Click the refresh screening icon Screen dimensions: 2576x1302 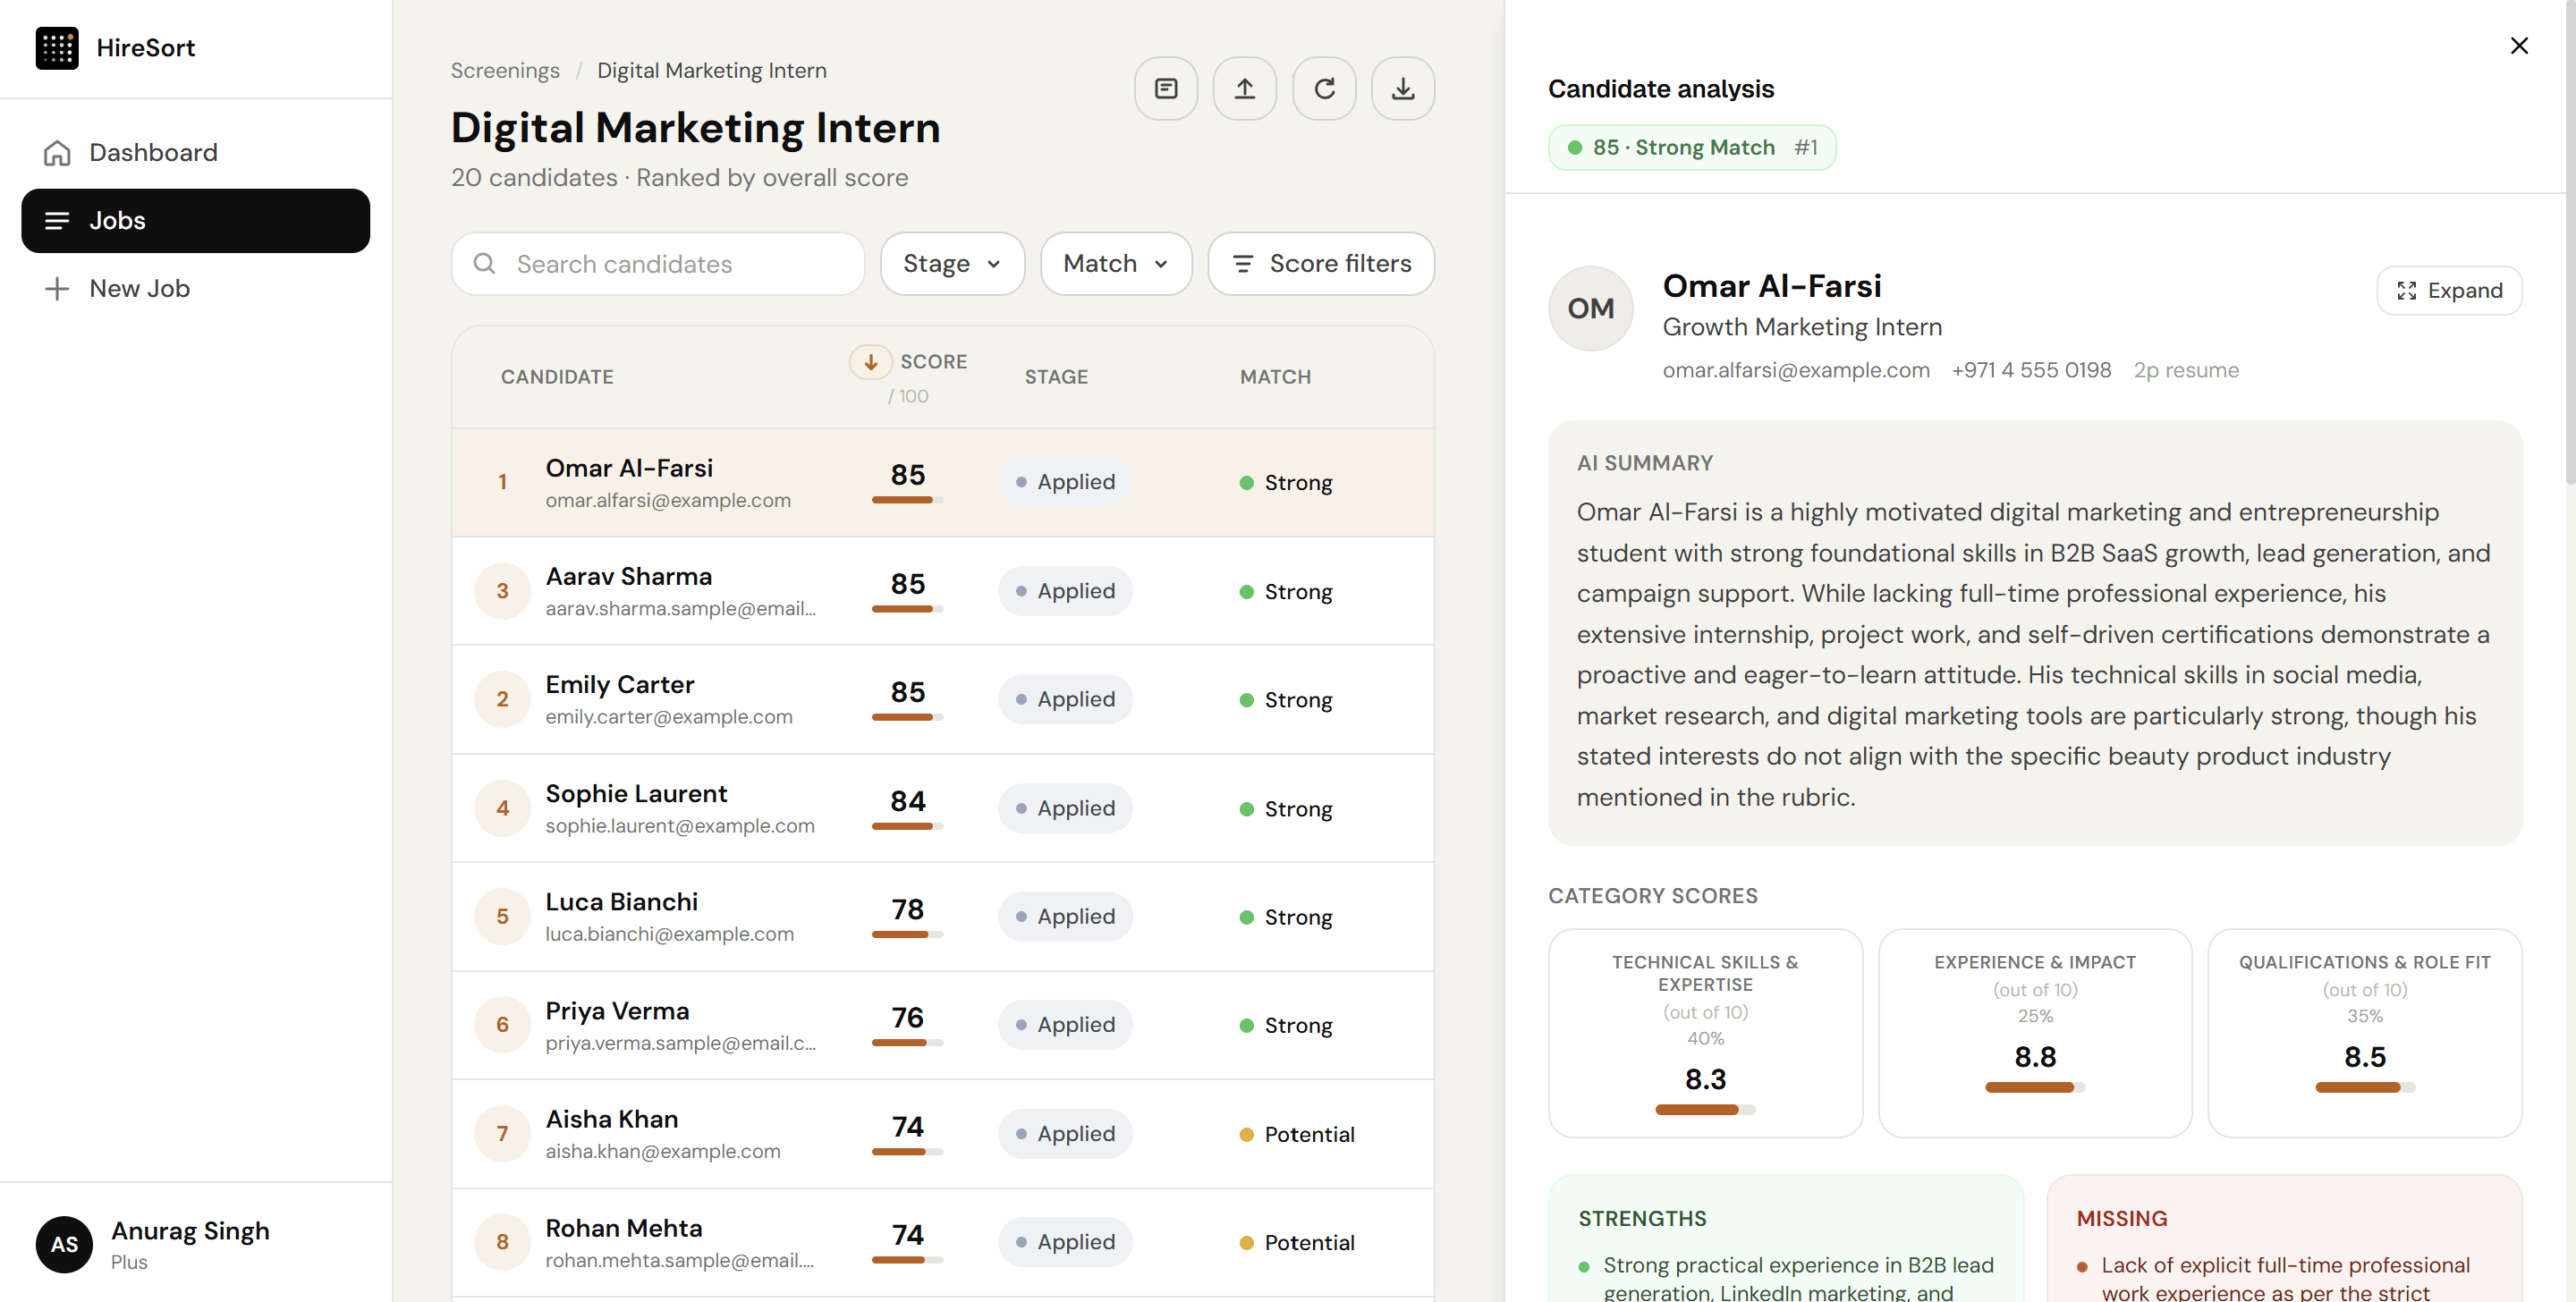pyautogui.click(x=1324, y=89)
